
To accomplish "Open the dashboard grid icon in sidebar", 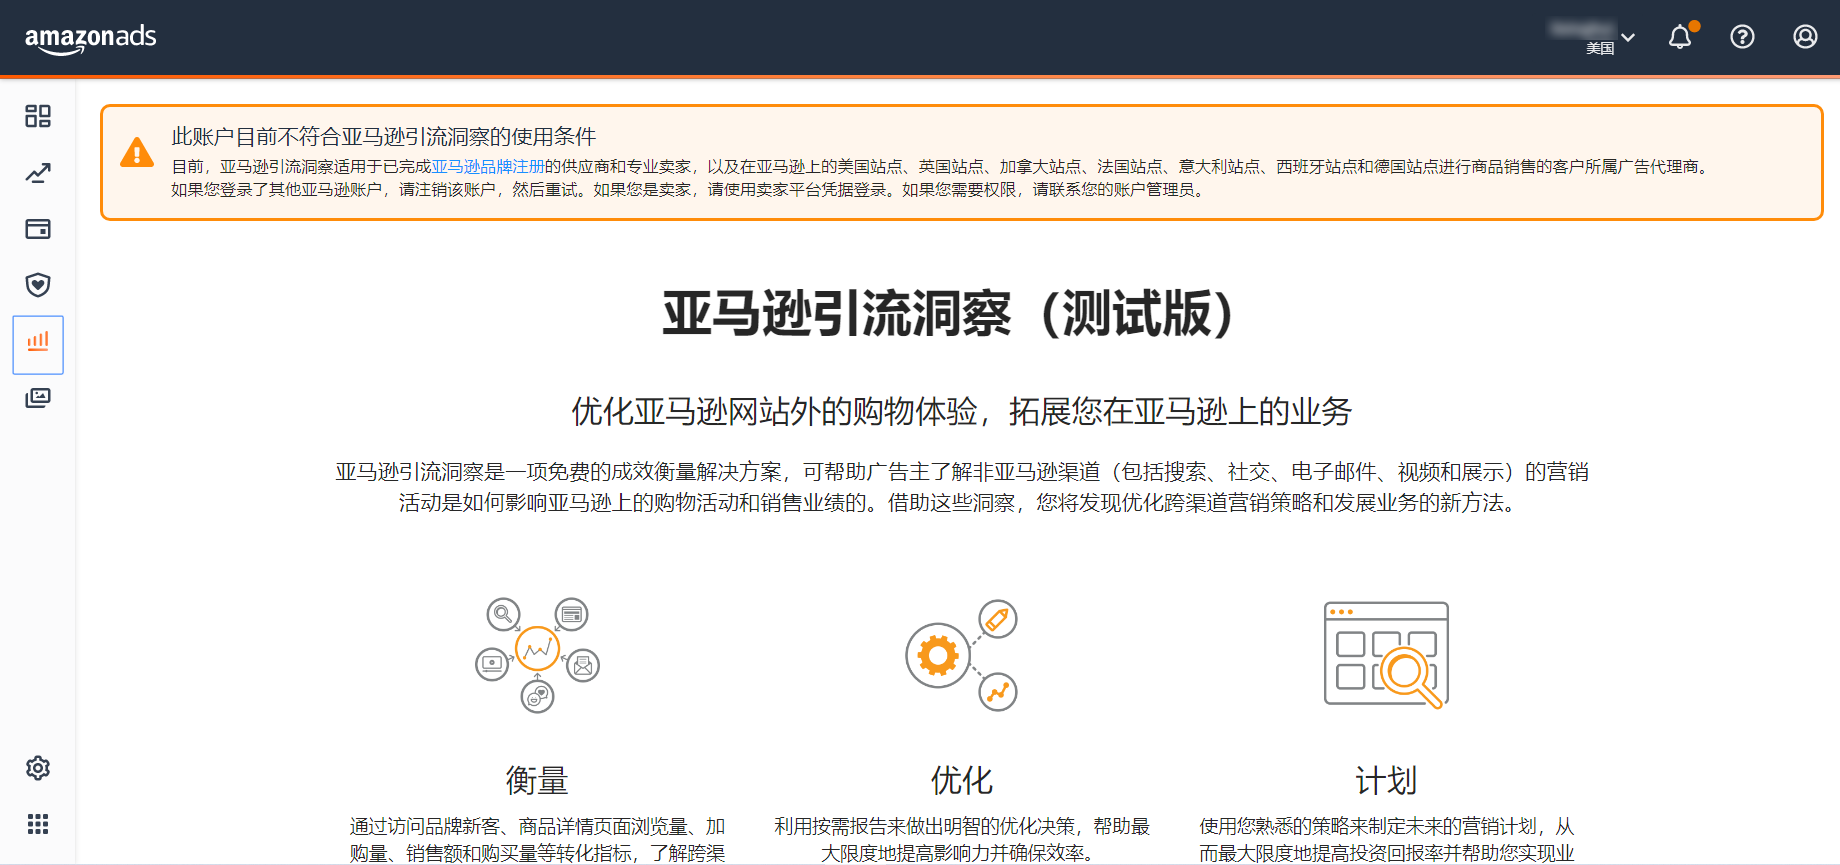I will point(38,116).
